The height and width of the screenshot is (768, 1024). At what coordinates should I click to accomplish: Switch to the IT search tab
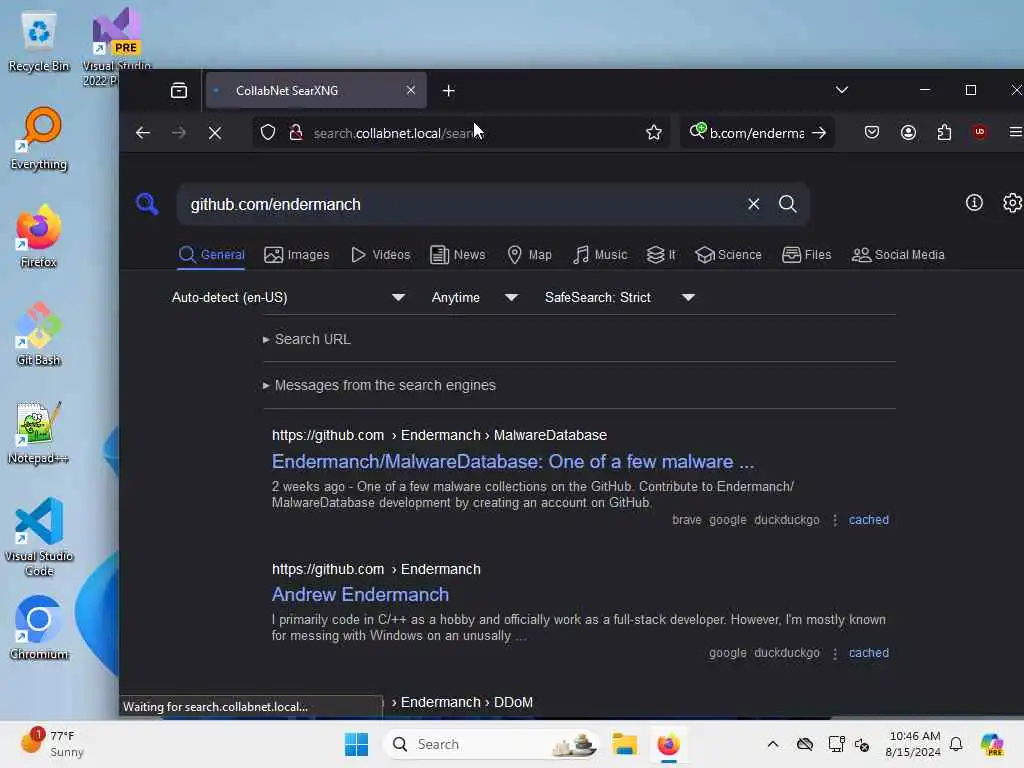point(661,255)
